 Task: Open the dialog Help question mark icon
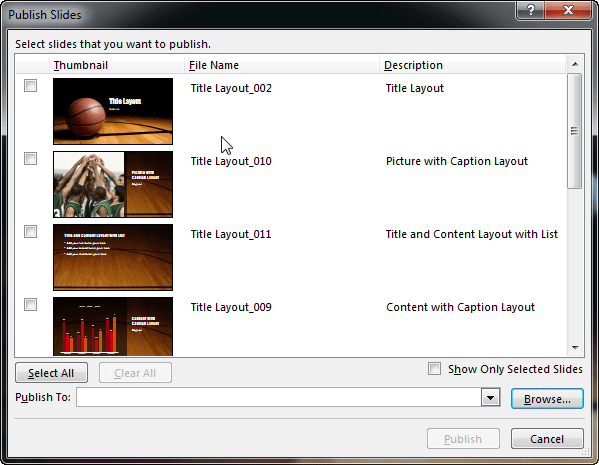(531, 10)
